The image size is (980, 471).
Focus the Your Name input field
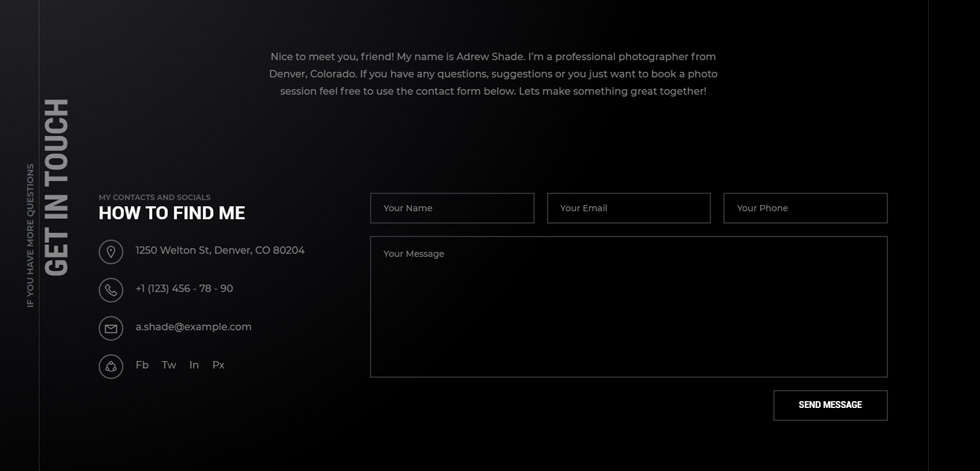pyautogui.click(x=452, y=208)
